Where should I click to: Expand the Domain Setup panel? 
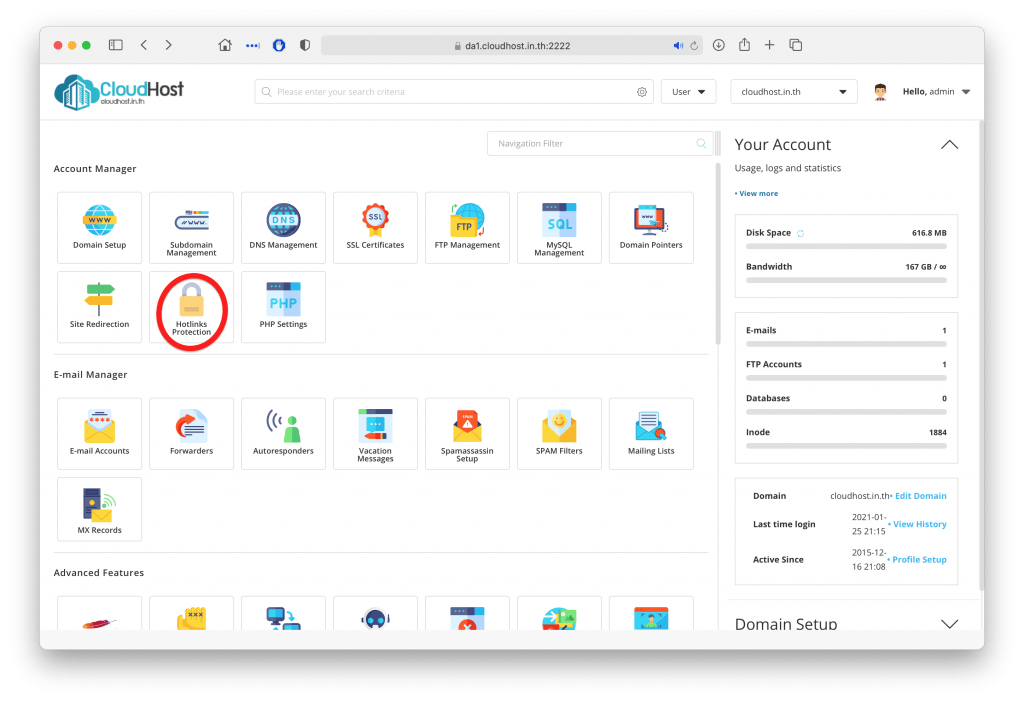[949, 624]
